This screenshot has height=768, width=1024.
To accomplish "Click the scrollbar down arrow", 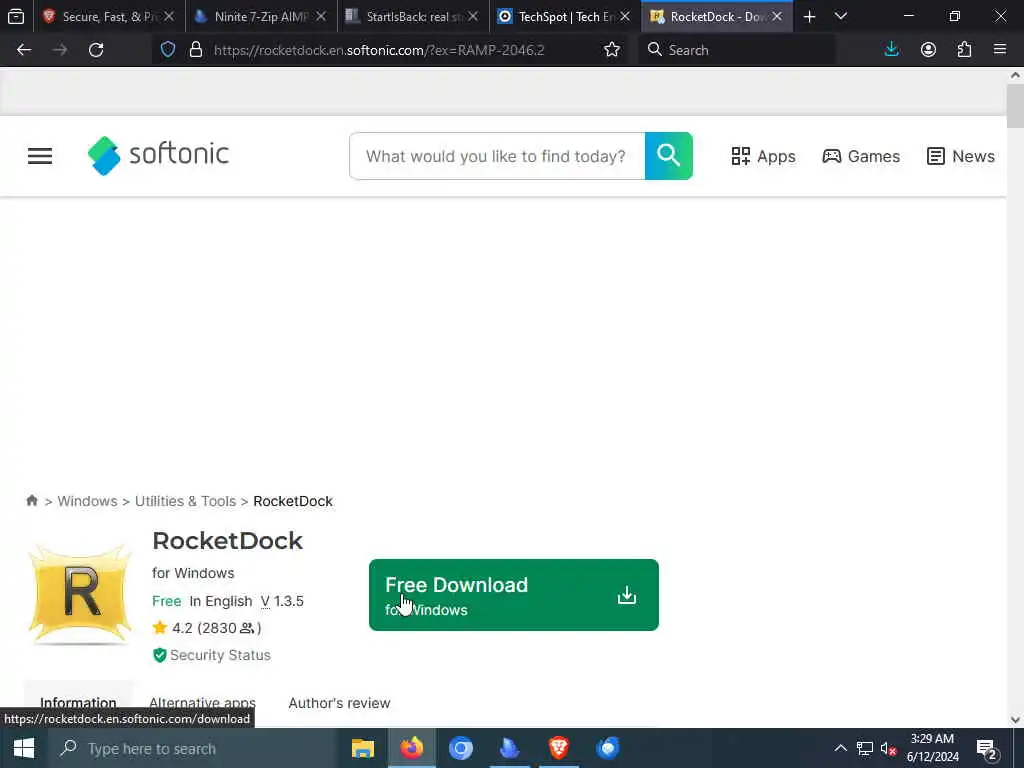I will click(x=1015, y=720).
